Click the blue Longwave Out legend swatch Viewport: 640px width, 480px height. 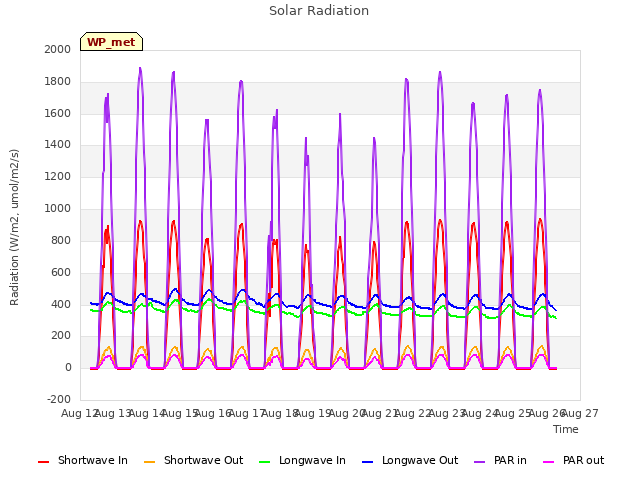367,462
